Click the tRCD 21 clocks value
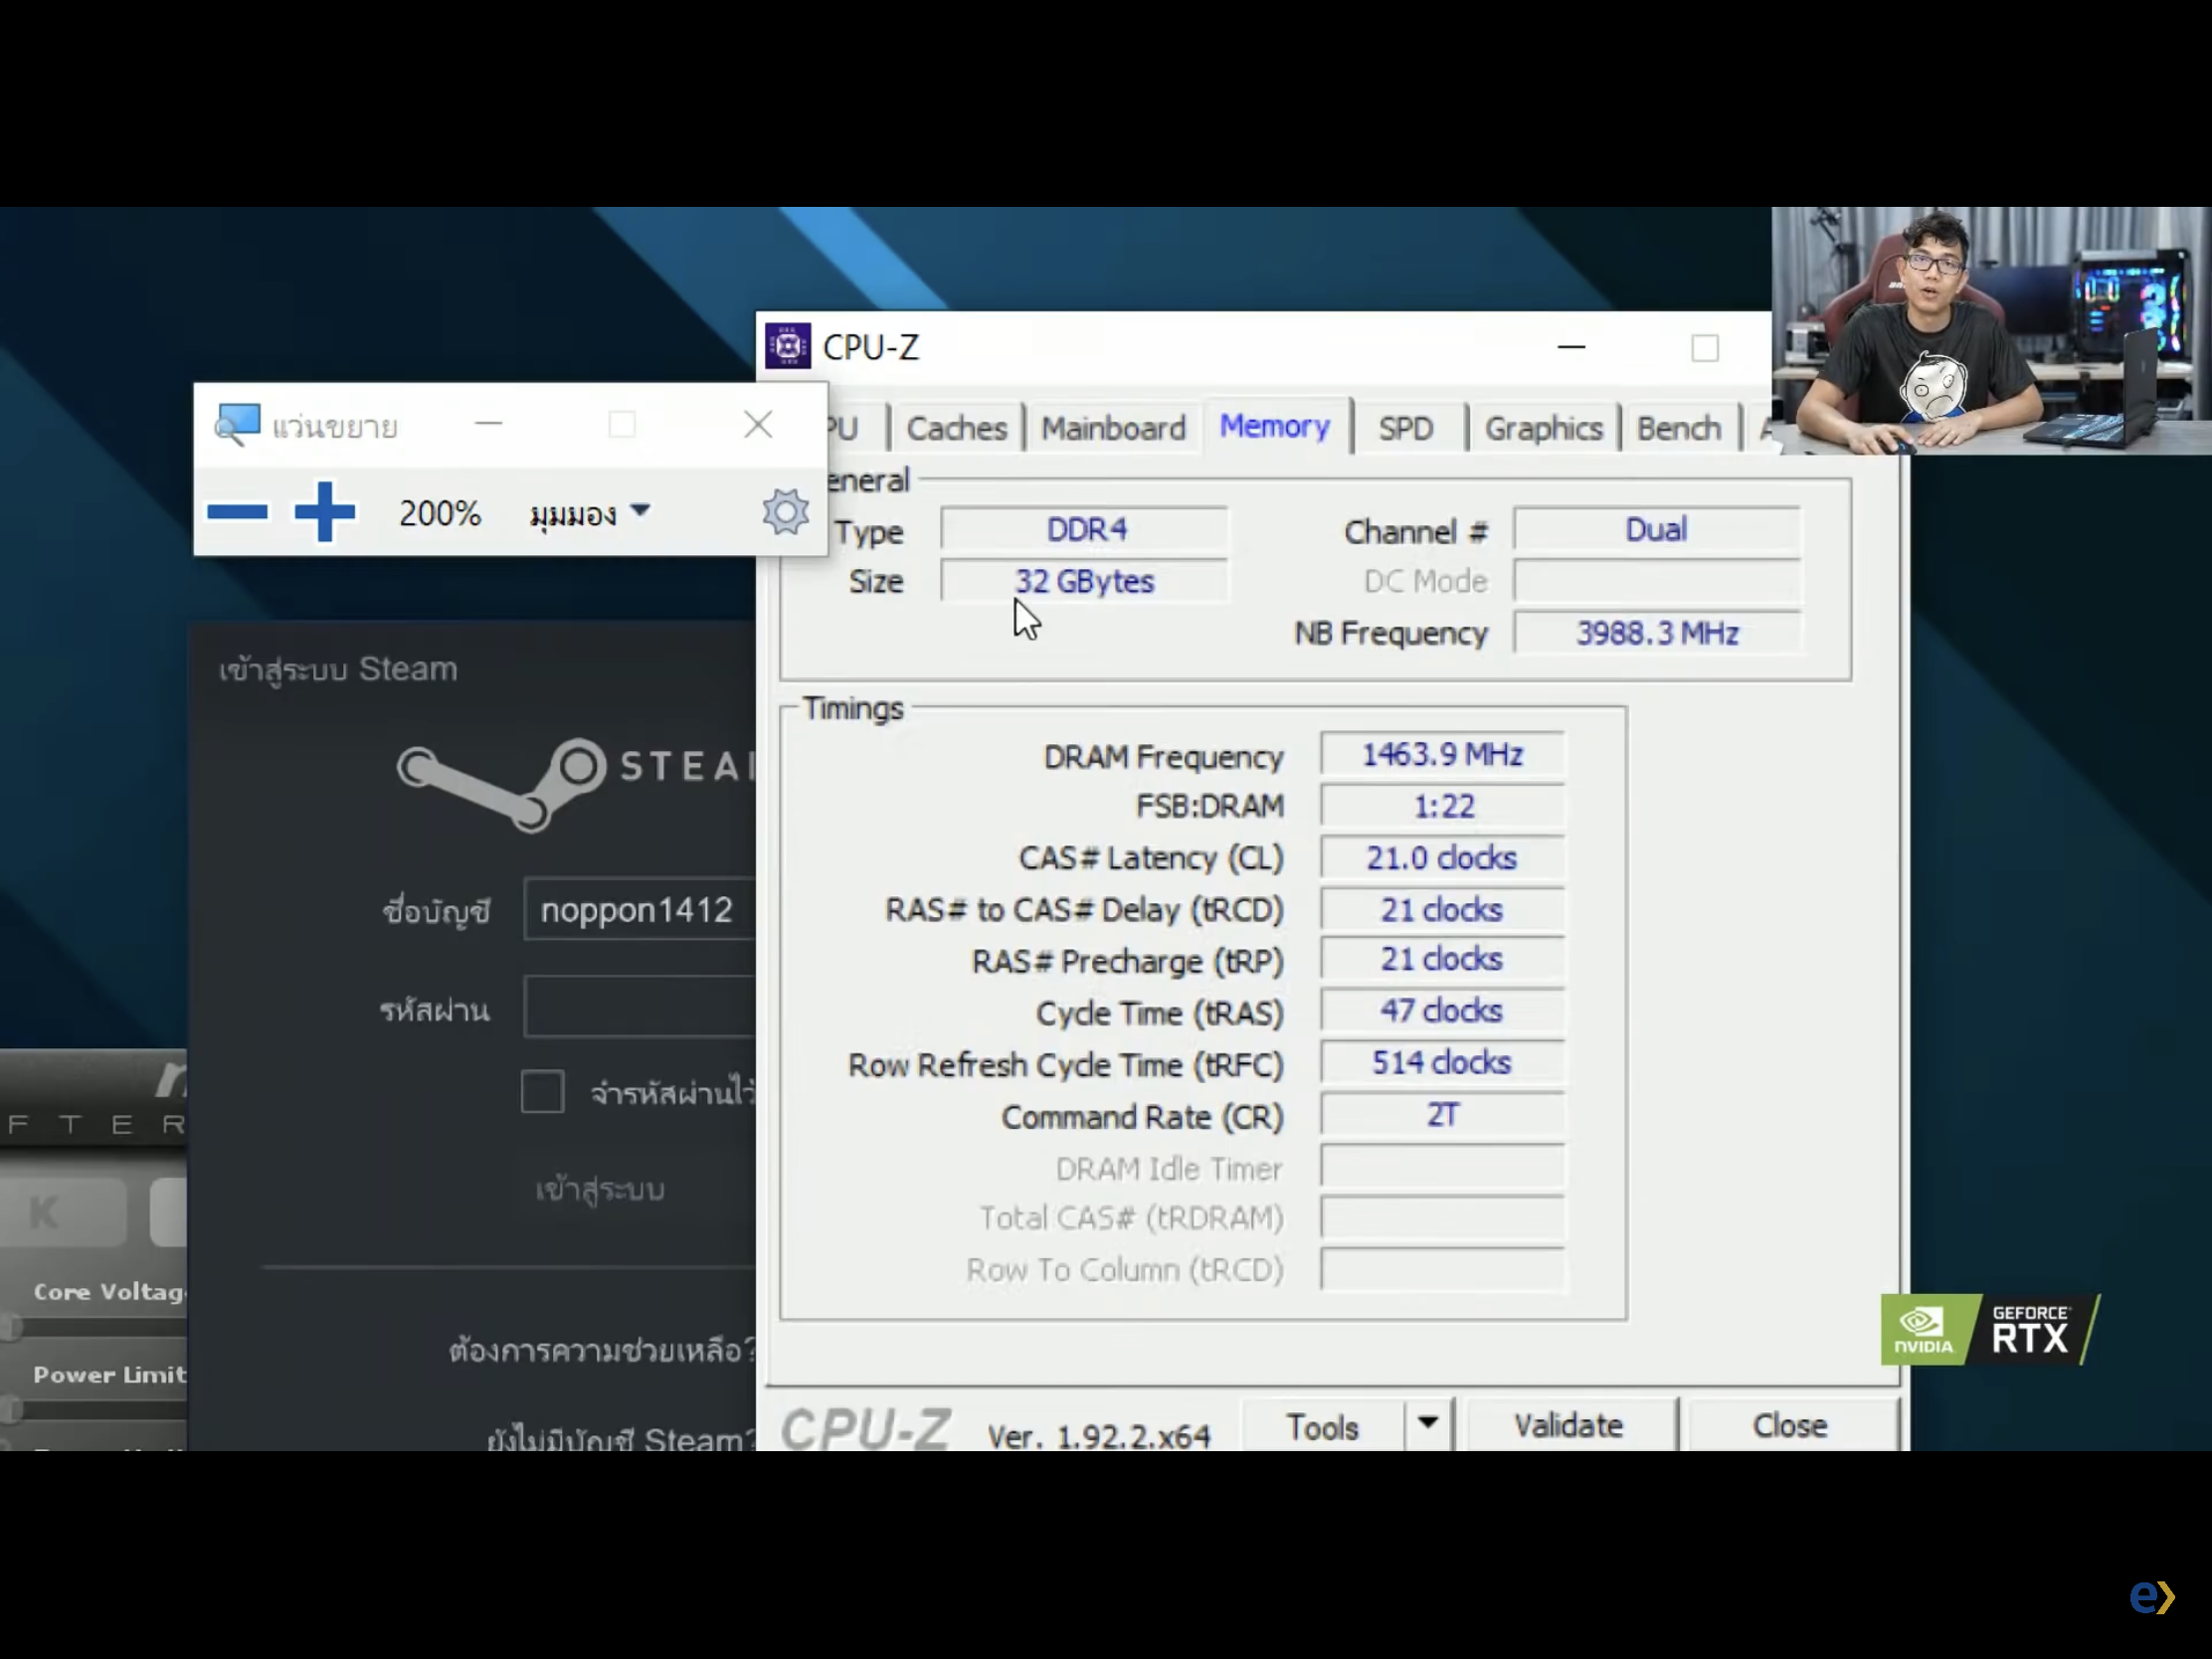The height and width of the screenshot is (1659, 2212). point(1442,910)
